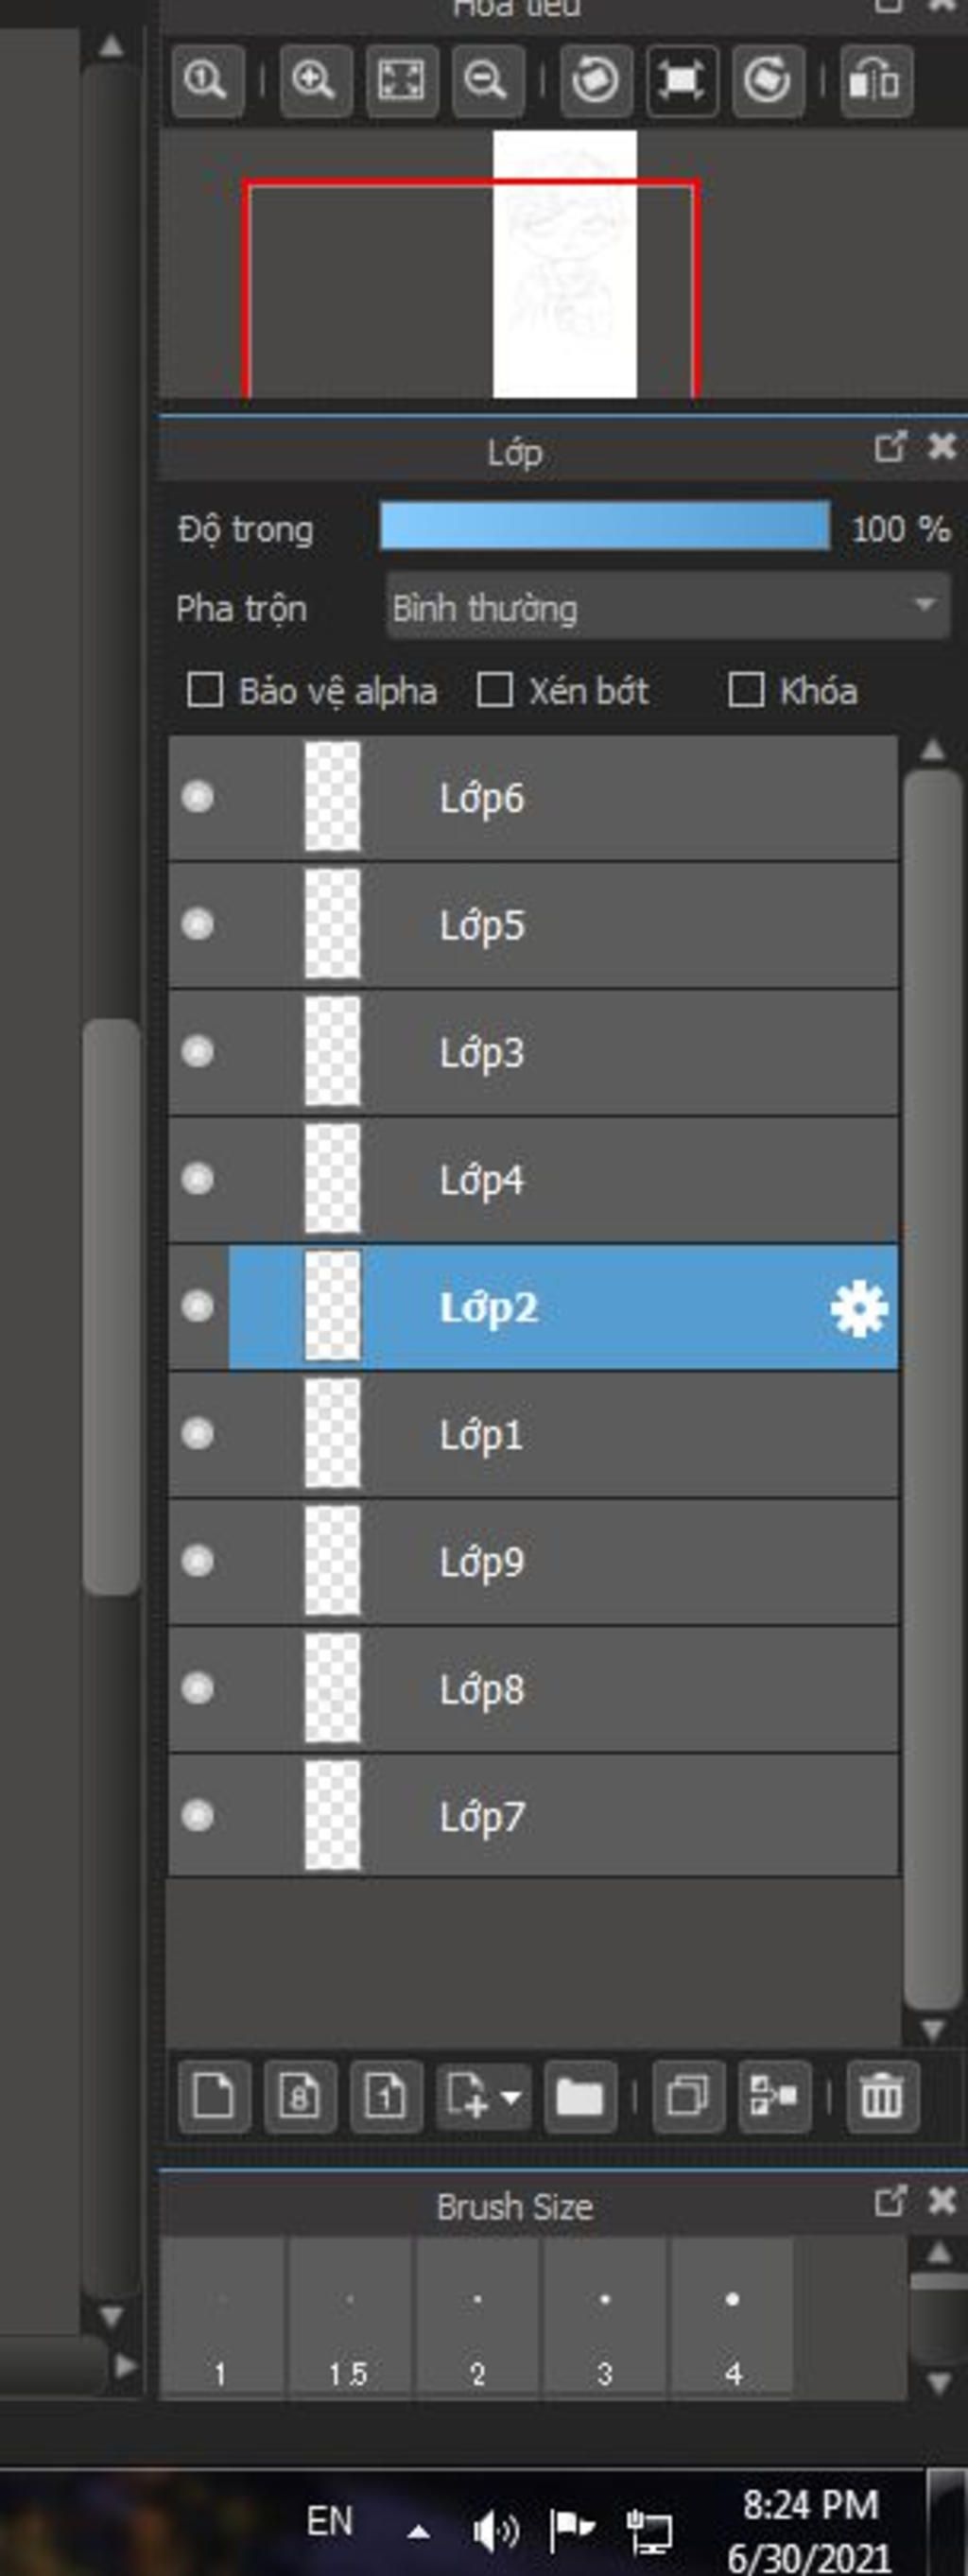Click the Độ trong opacity slider
This screenshot has height=2576, width=968.
click(604, 527)
